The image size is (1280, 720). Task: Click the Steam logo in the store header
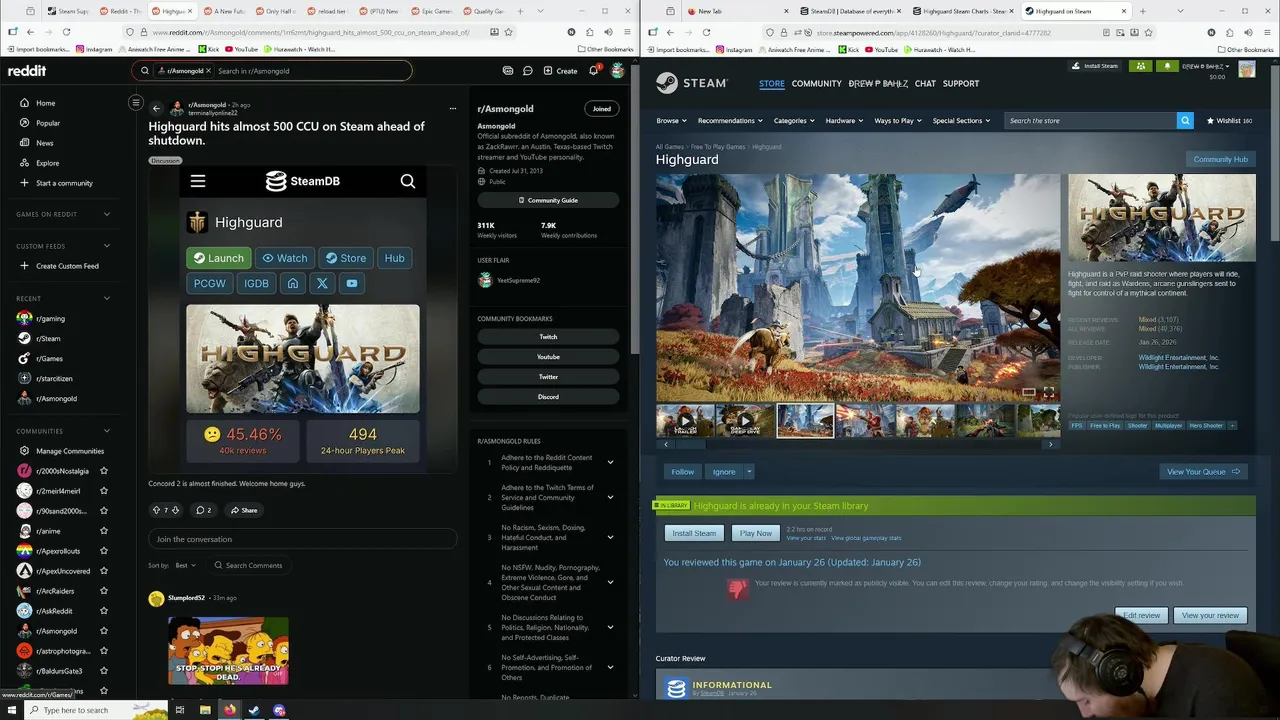(691, 83)
